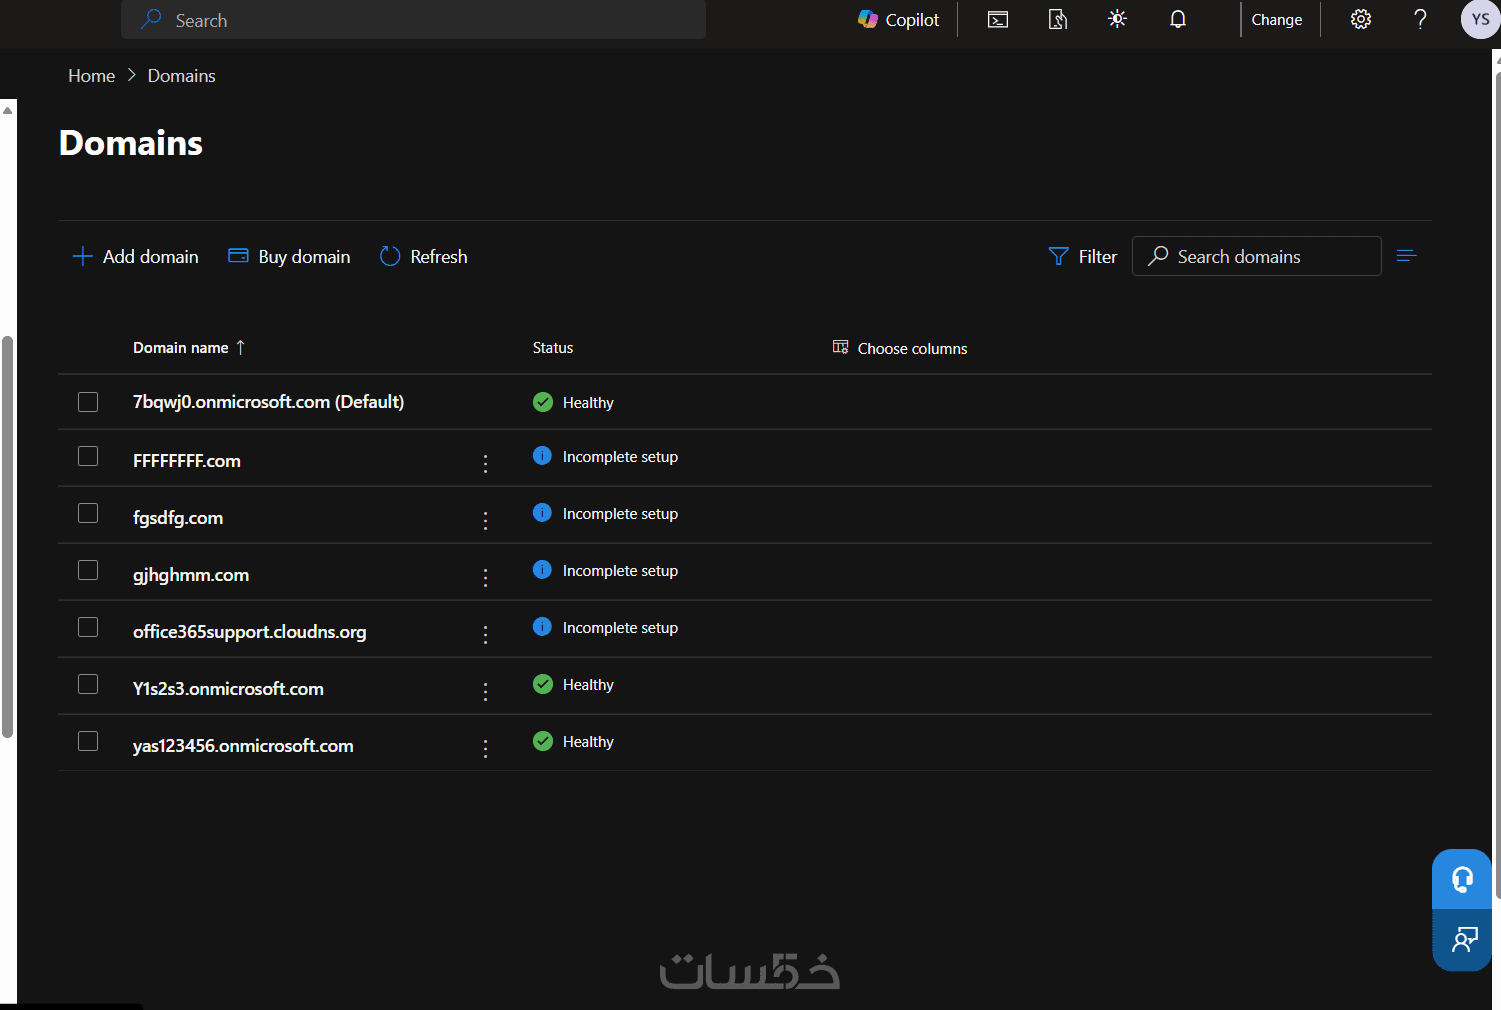1501x1010 pixels.
Task: Click the left scrollbar up arrow
Action: coord(8,110)
